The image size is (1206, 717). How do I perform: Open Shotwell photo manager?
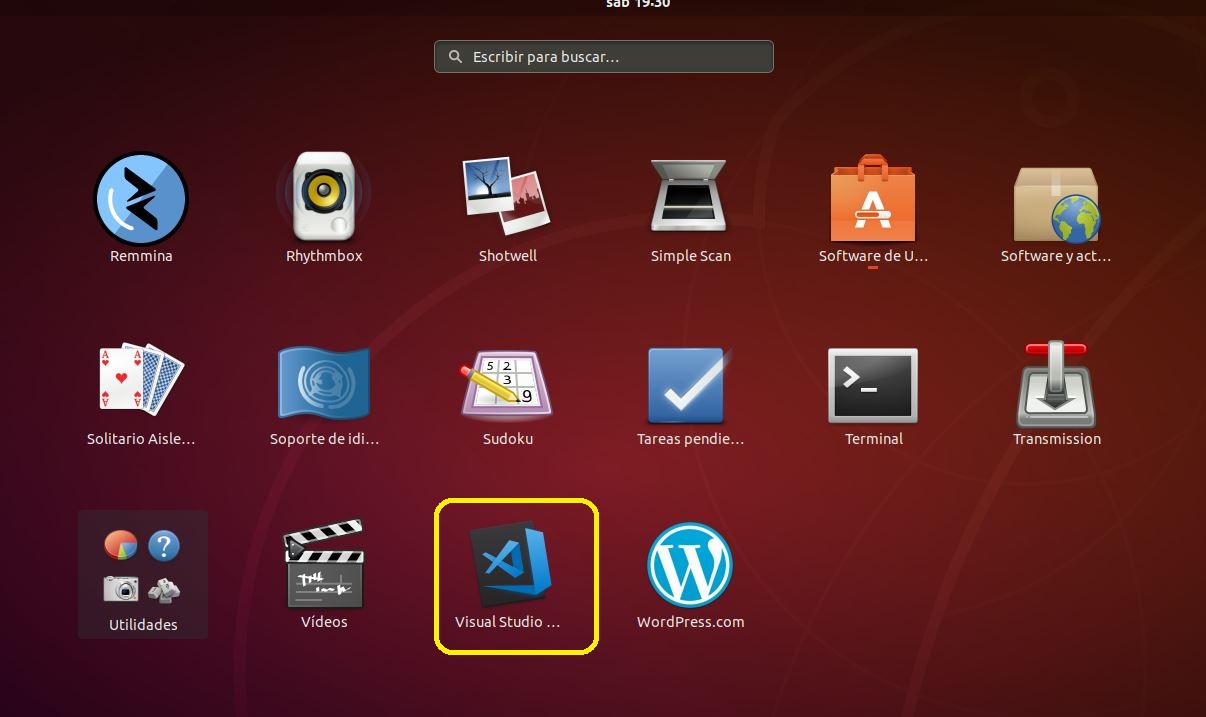[x=506, y=196]
